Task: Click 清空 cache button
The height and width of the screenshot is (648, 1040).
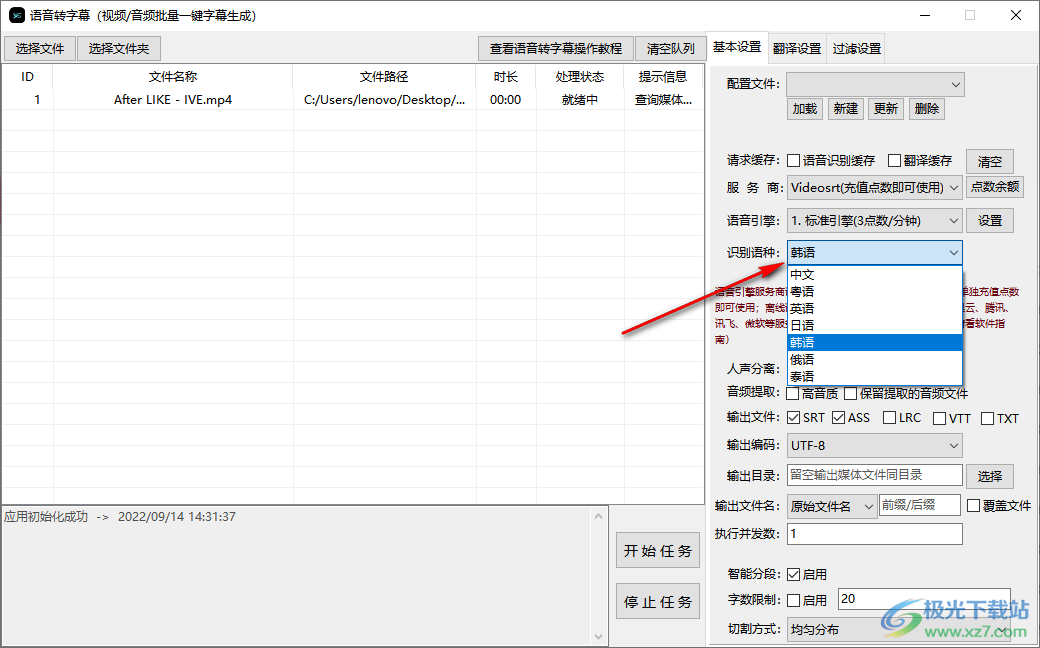Action: 990,161
